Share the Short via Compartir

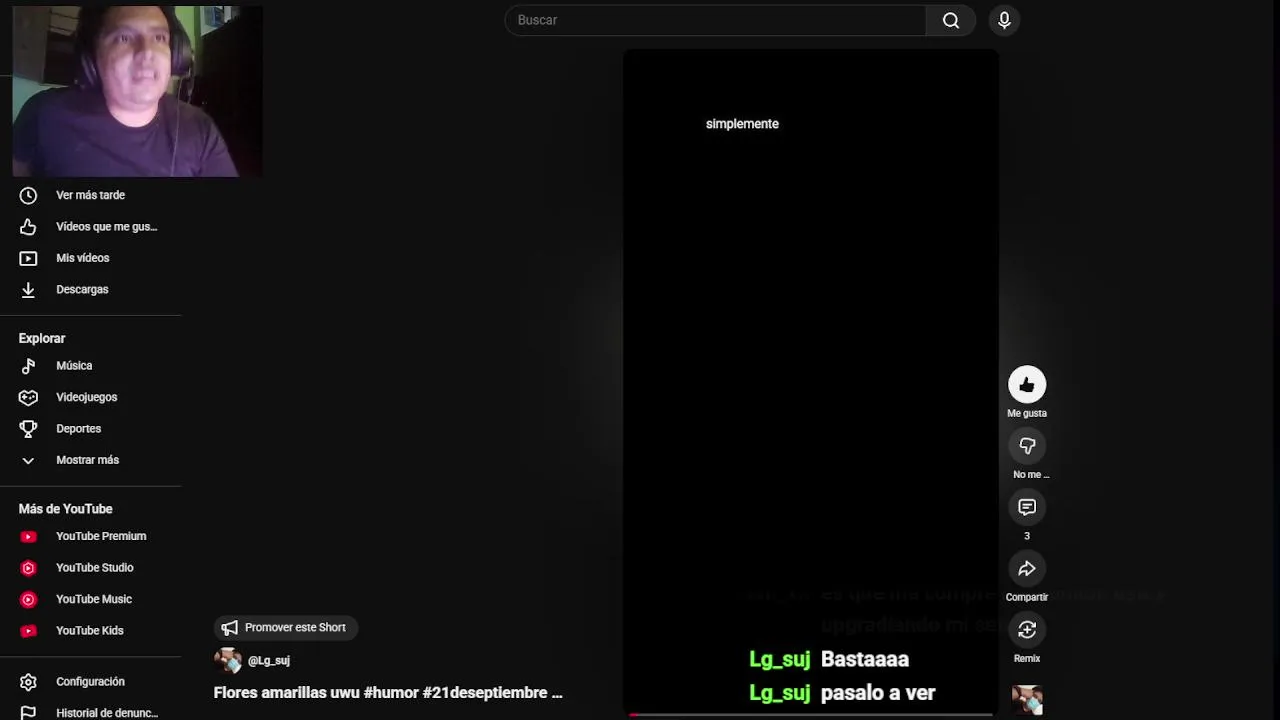pos(1027,569)
